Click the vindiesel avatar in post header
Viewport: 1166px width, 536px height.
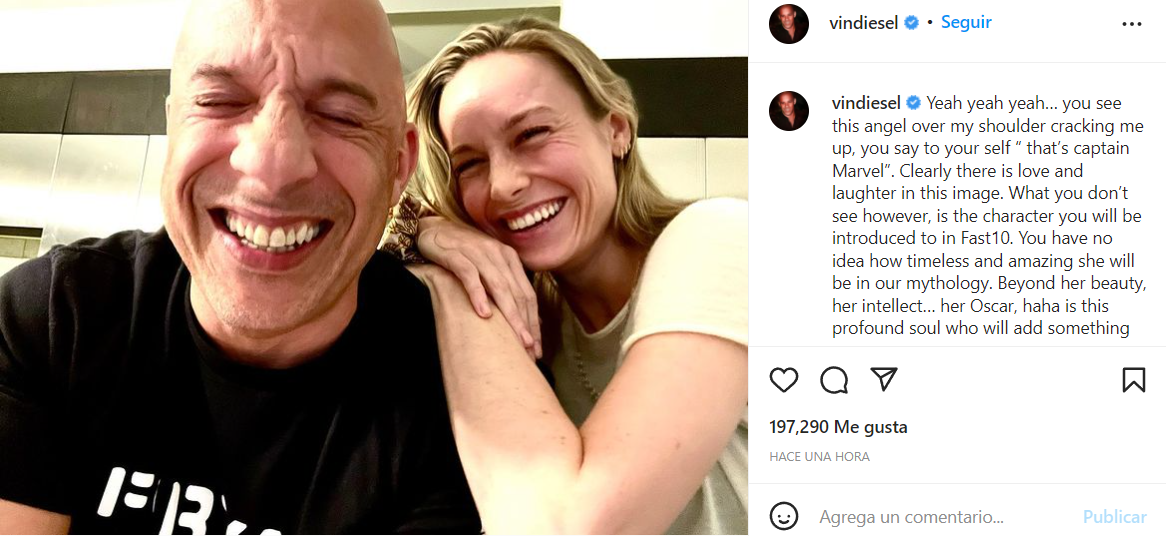[x=788, y=24]
